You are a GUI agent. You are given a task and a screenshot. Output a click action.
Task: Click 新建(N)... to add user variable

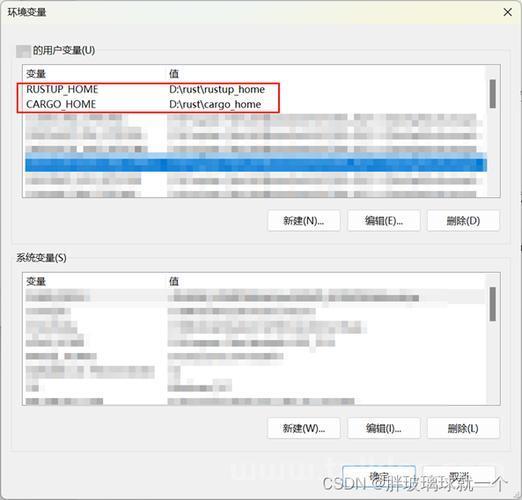304,220
